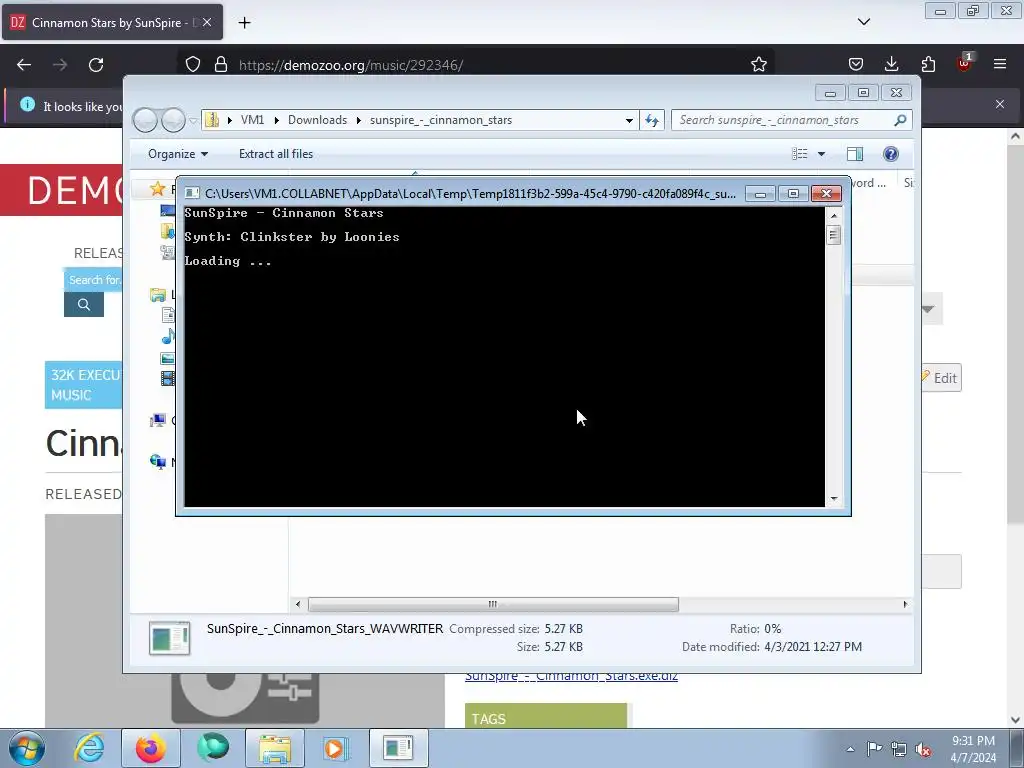Expand the Explorer address bar history dropdown
The image size is (1024, 768).
tap(629, 120)
